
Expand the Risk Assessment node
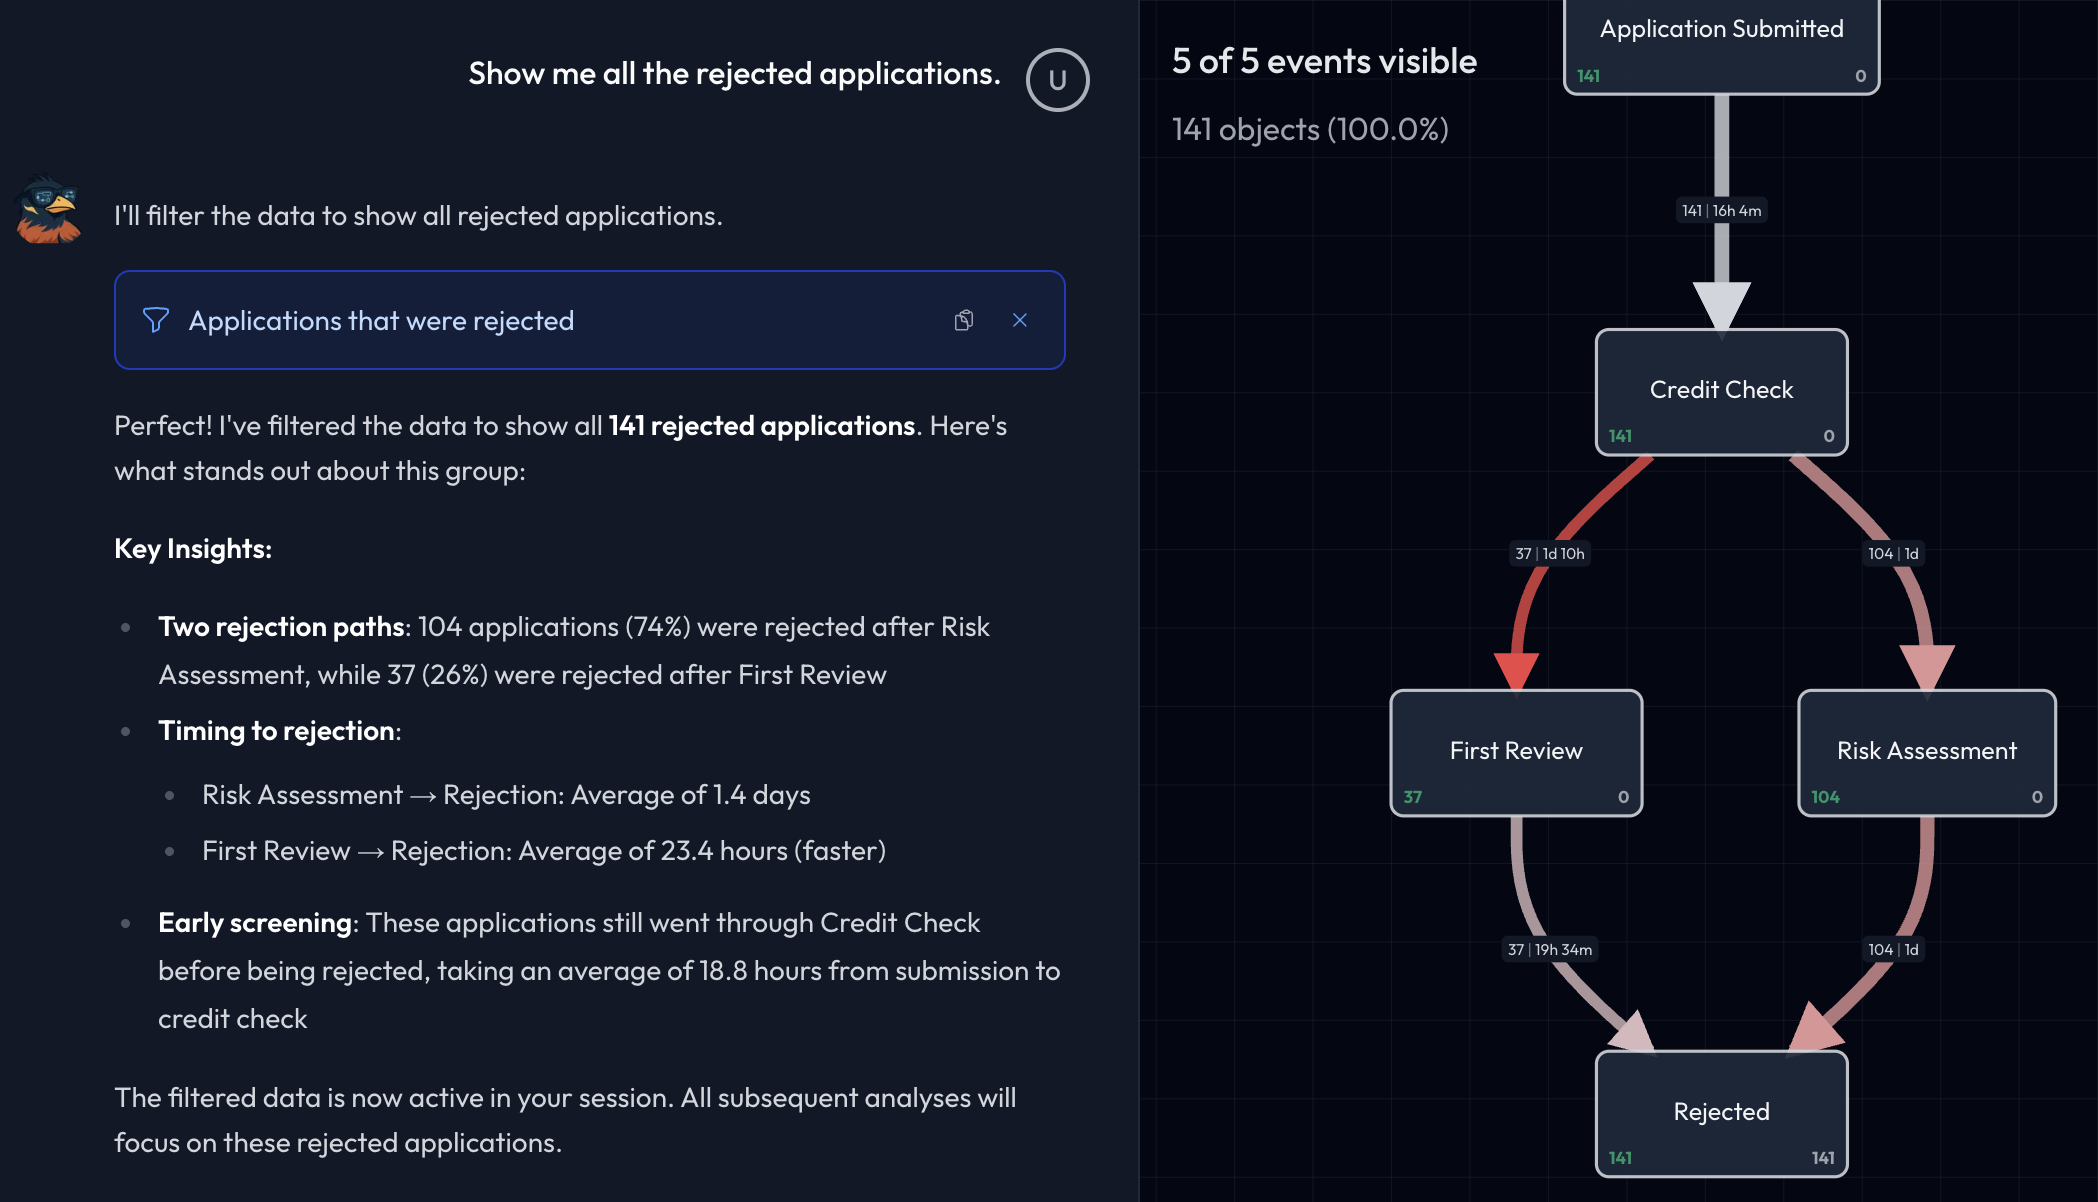(x=1926, y=751)
